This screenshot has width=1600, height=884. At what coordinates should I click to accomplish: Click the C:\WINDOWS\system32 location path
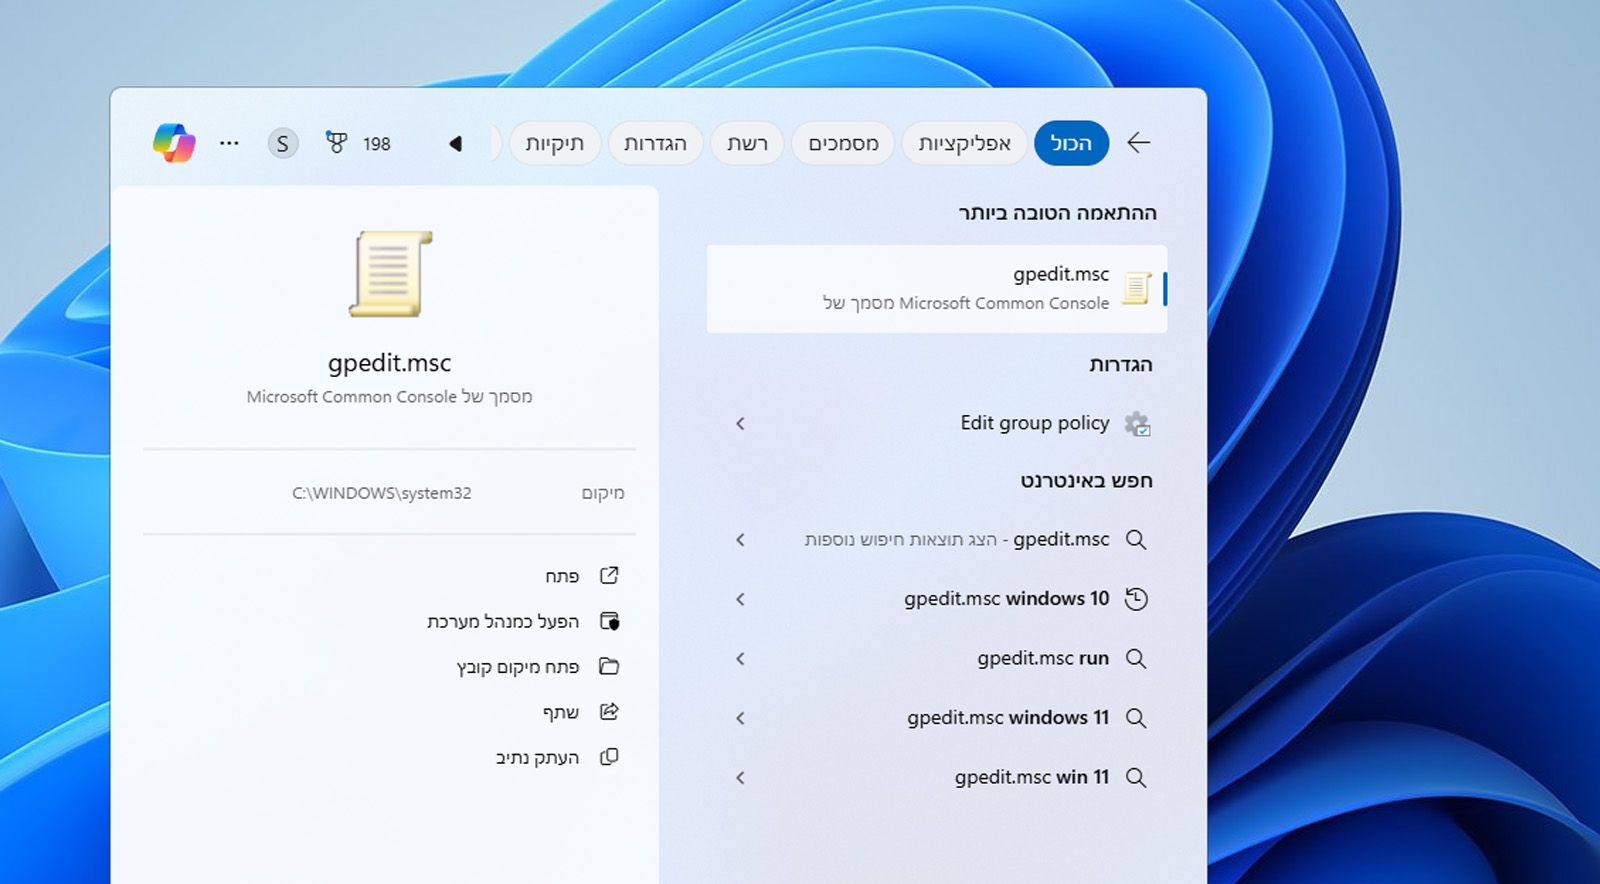click(381, 493)
